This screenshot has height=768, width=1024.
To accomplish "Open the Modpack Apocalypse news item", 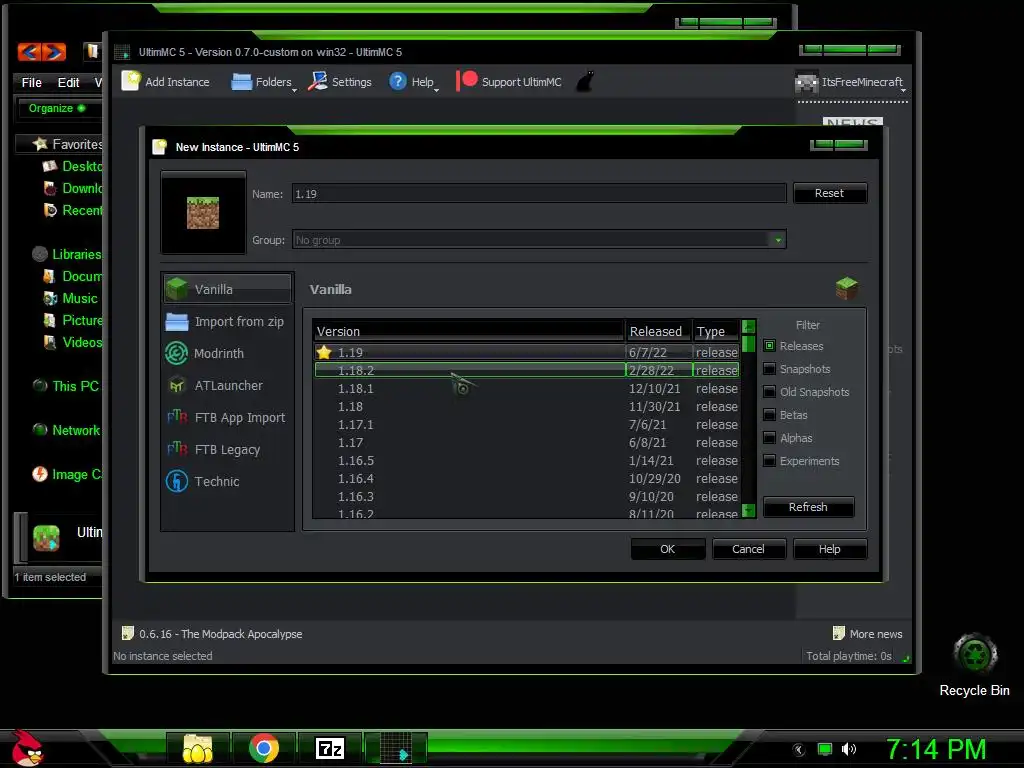I will (212, 633).
